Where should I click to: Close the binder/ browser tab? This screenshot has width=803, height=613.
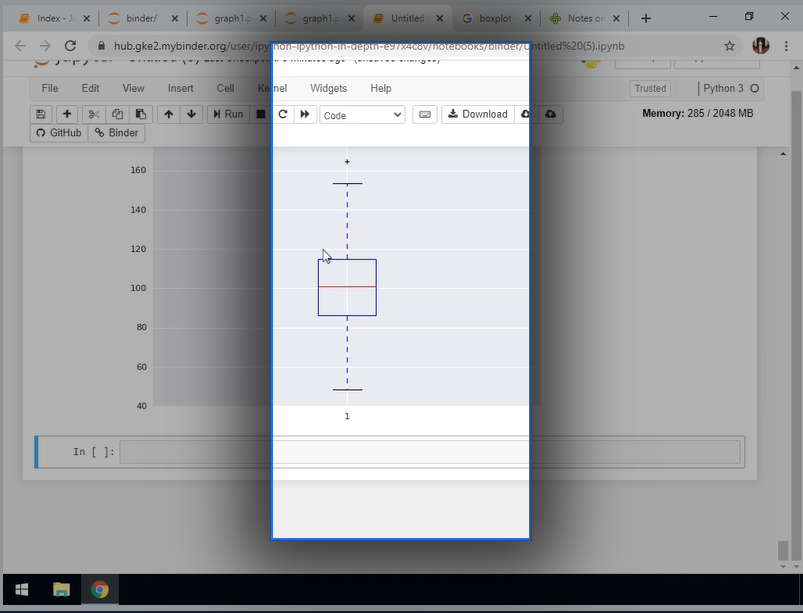pos(175,18)
